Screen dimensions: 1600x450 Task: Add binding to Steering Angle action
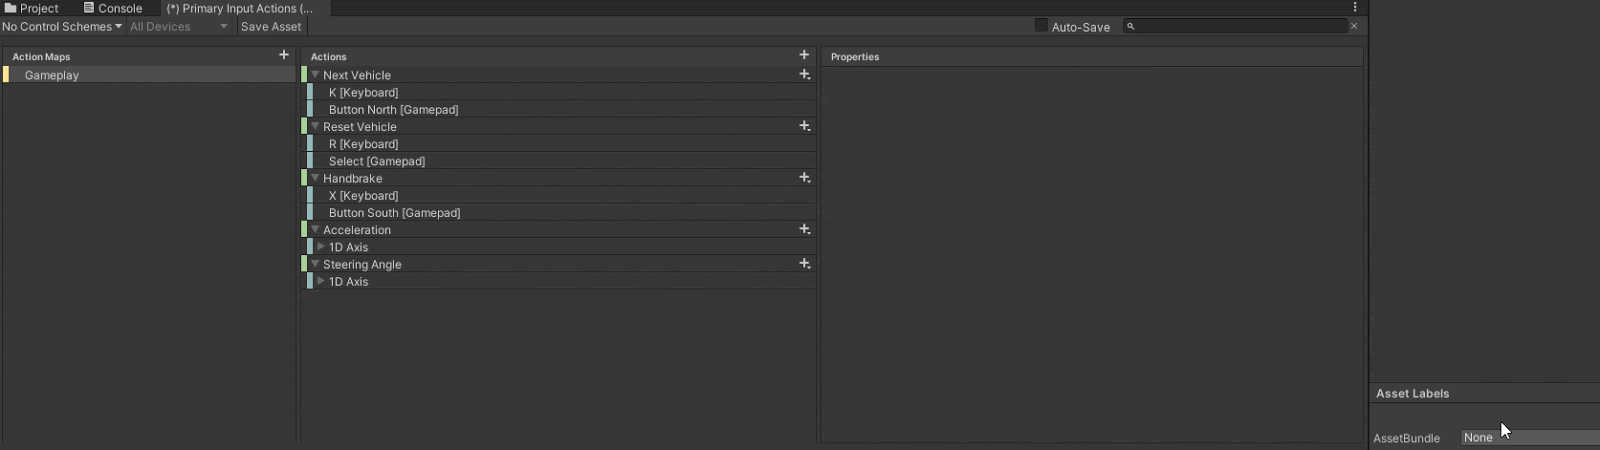click(x=804, y=264)
